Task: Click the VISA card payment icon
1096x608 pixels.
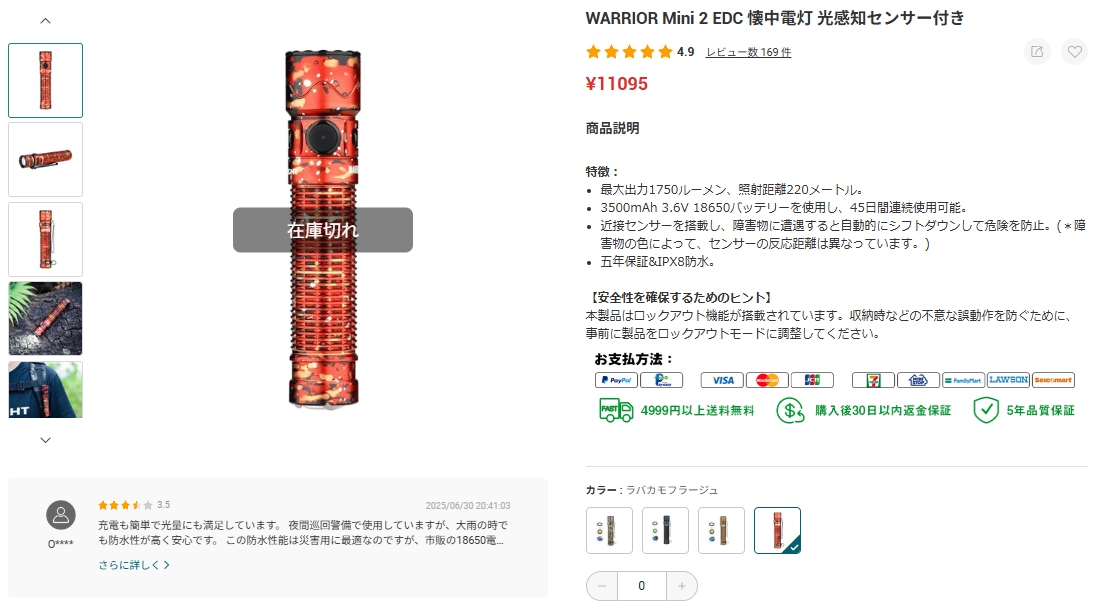Action: point(723,380)
